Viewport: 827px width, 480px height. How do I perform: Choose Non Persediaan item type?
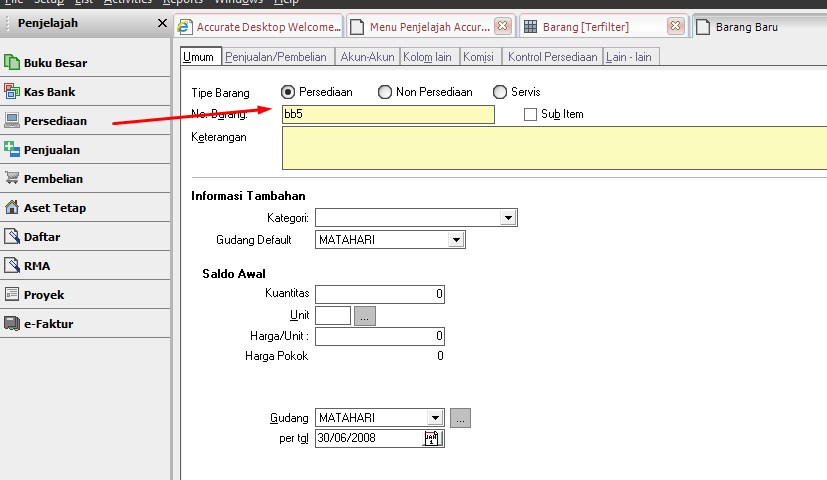385,92
